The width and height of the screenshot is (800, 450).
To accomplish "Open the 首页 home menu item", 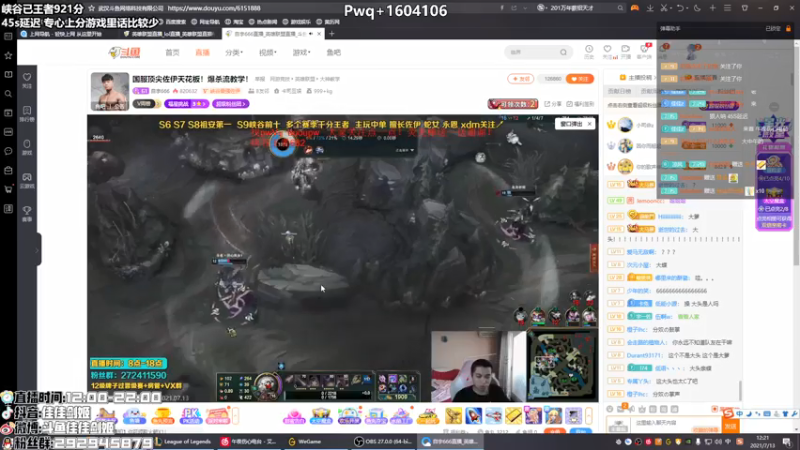I will coord(172,53).
